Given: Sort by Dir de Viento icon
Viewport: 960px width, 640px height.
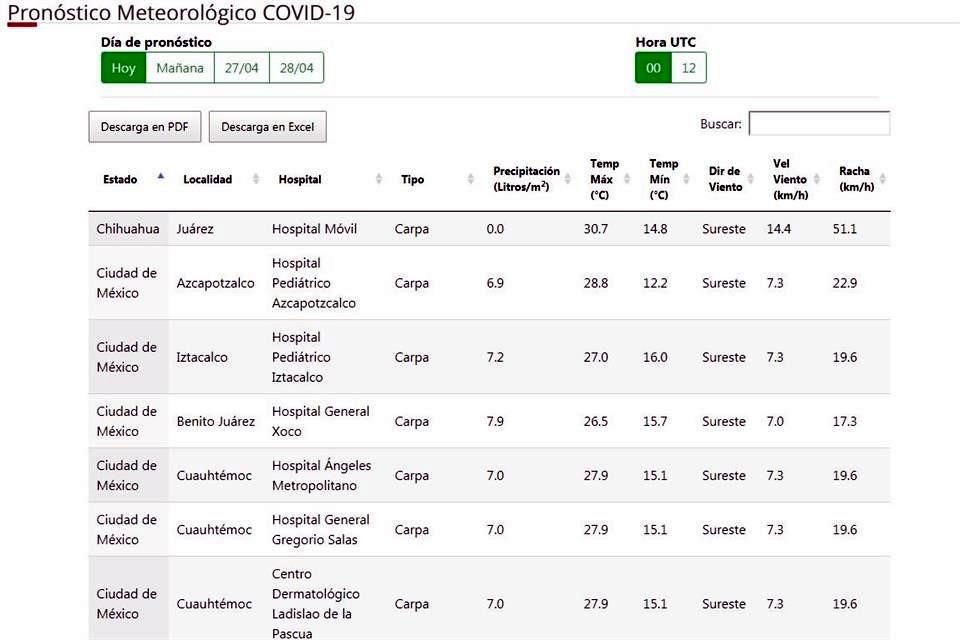Looking at the screenshot, I should point(754,179).
